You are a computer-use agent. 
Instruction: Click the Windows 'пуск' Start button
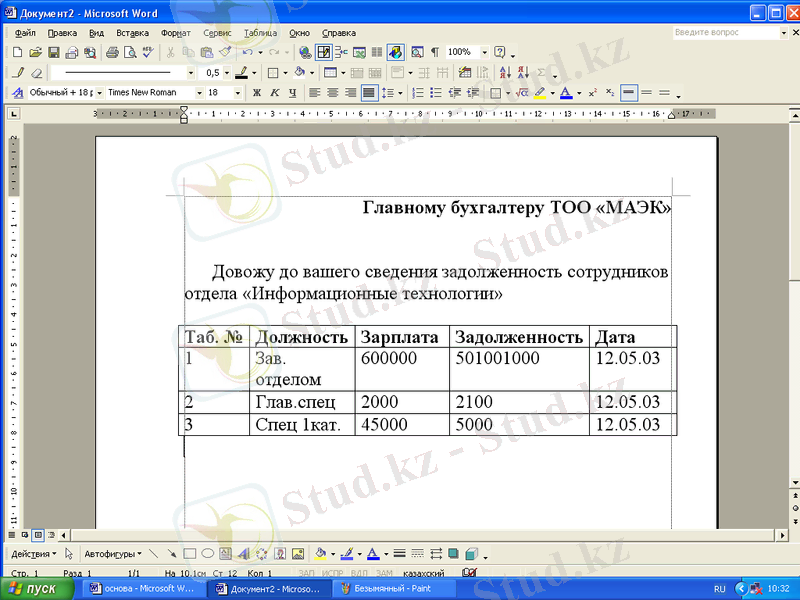click(x=37, y=589)
